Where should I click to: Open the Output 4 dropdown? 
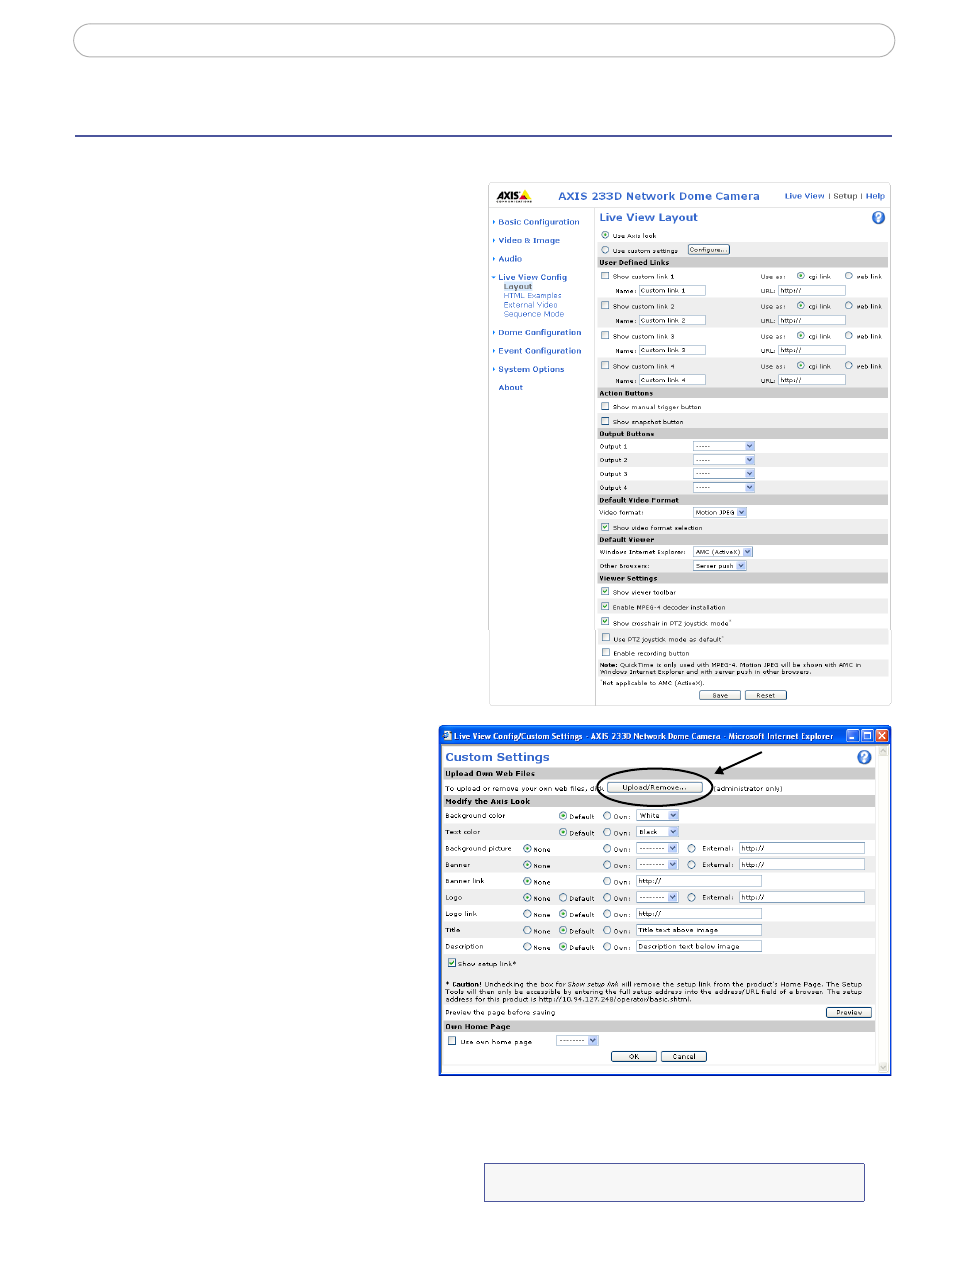pos(724,488)
